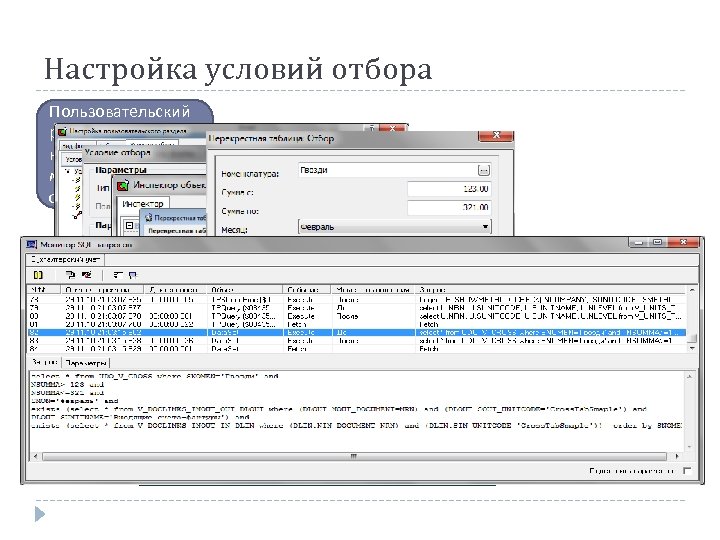Viewport: 720px width, 540px height.
Task: Close the Перекрестная таблица Отбор dialog
Action: pyautogui.click(x=496, y=135)
